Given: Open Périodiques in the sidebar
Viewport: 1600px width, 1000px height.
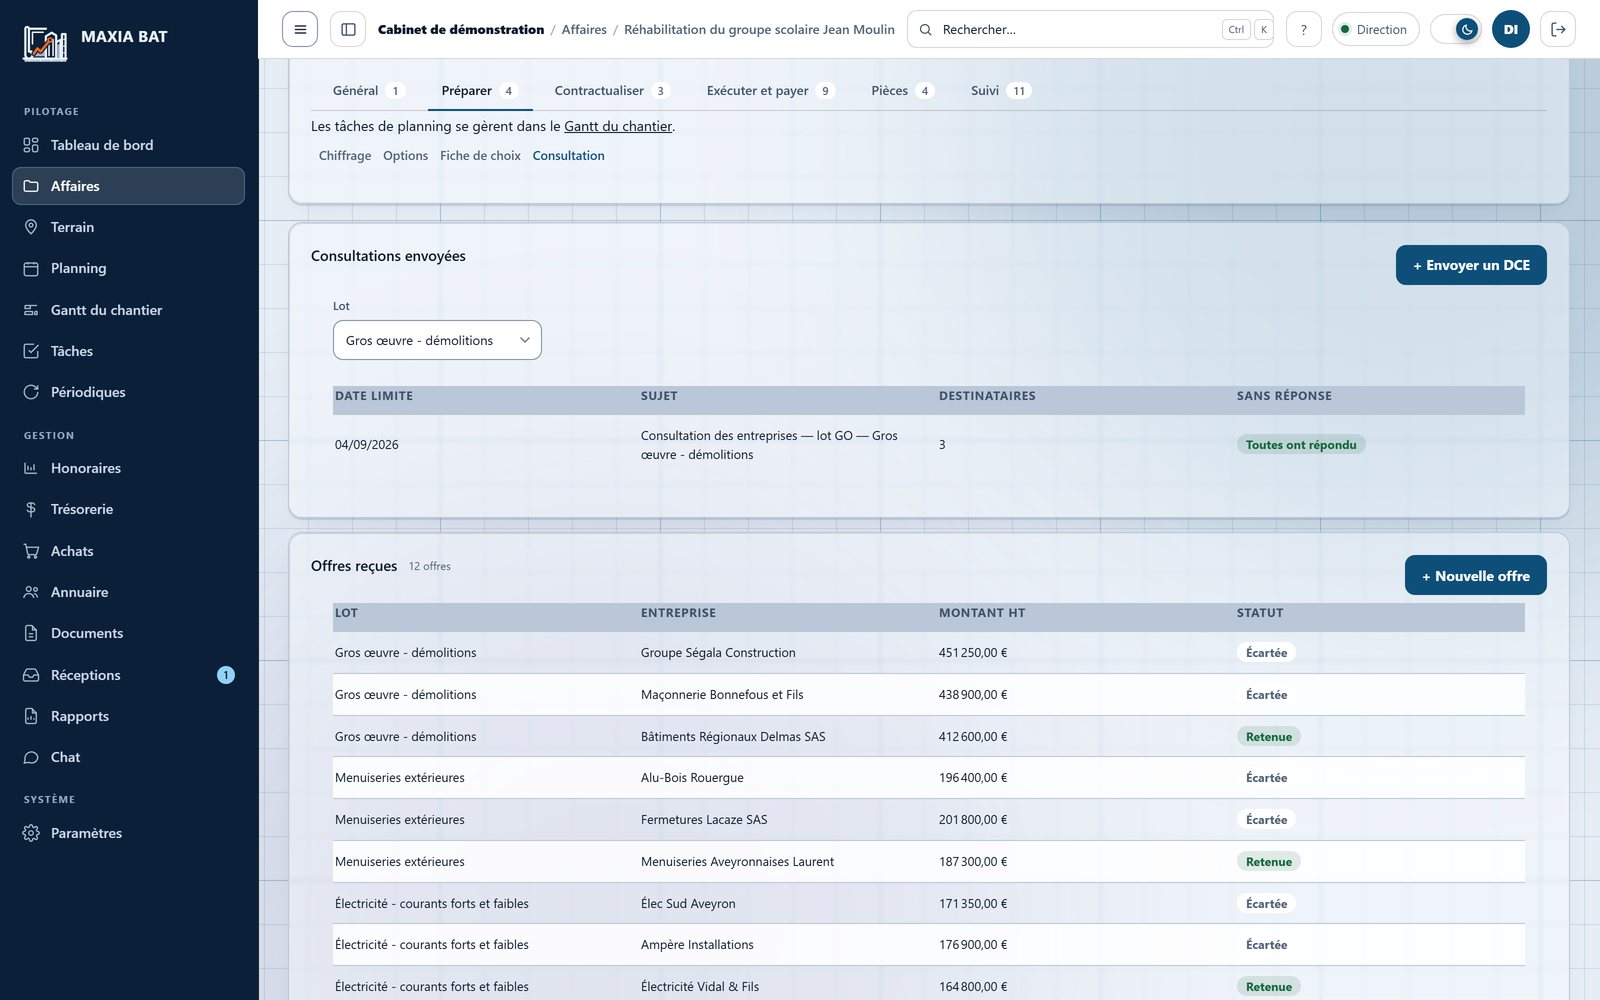Looking at the screenshot, I should click(x=128, y=392).
